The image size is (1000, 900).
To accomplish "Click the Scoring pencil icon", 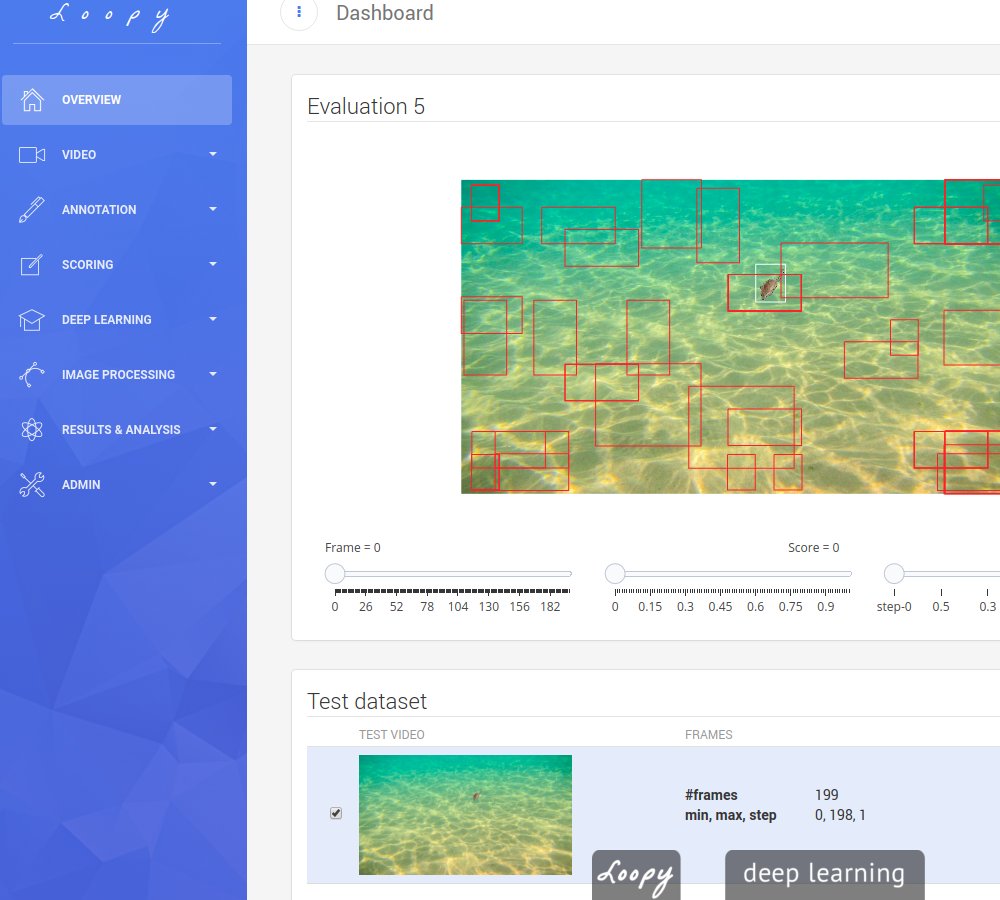I will [31, 264].
